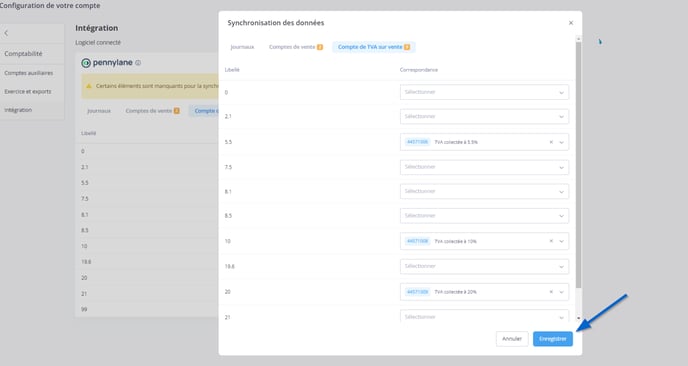The image size is (688, 366).
Task: Open correspondance dropdown for rate 19.6
Action: (484, 266)
